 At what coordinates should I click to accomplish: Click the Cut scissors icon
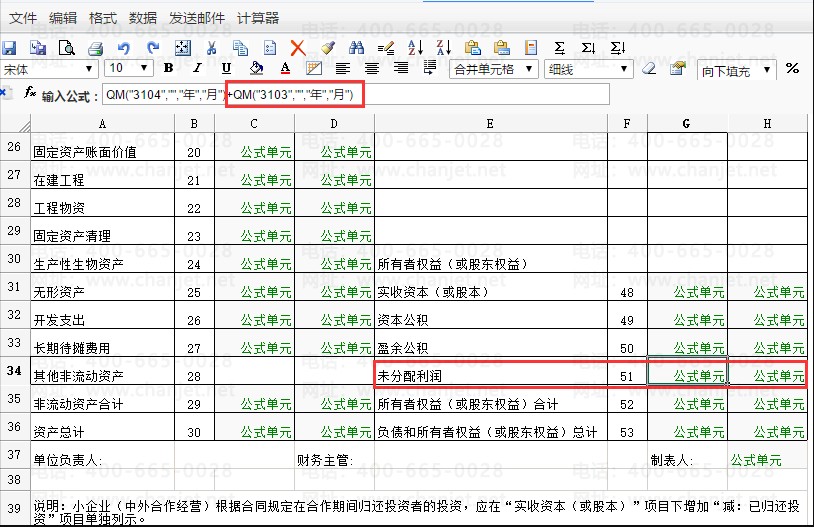pos(211,48)
